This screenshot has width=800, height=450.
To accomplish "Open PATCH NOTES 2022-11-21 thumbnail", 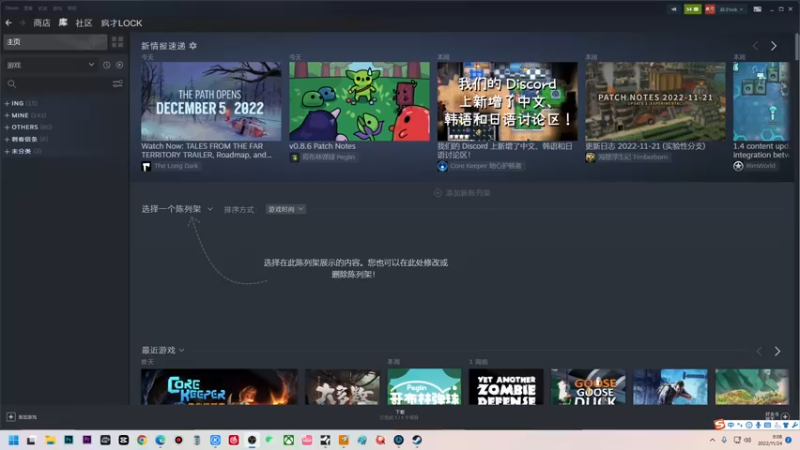I will coord(655,102).
